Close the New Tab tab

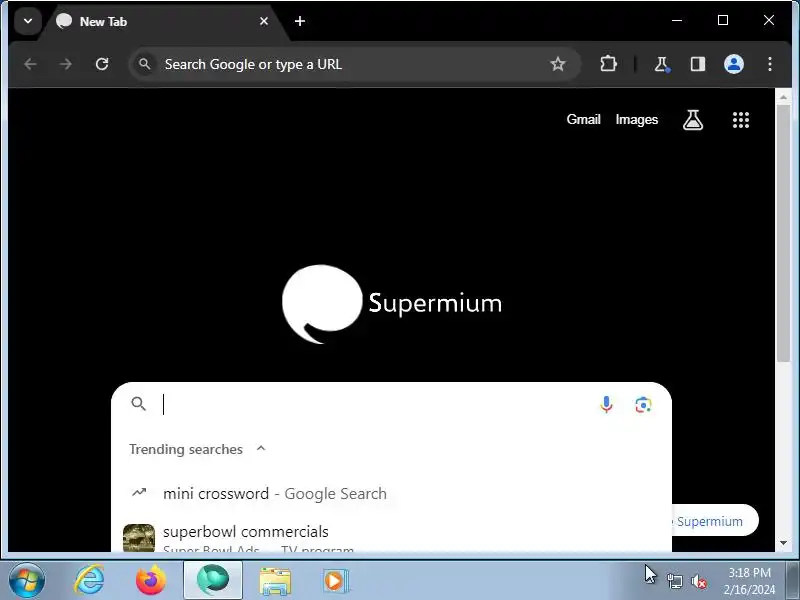pyautogui.click(x=264, y=21)
